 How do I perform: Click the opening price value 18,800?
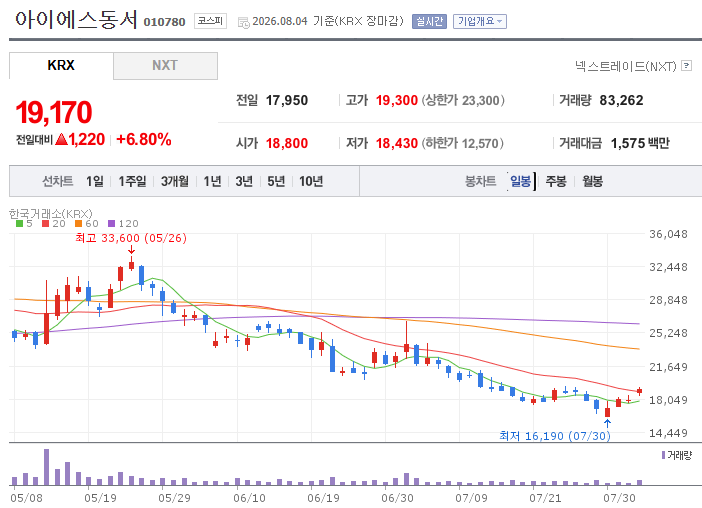(287, 143)
